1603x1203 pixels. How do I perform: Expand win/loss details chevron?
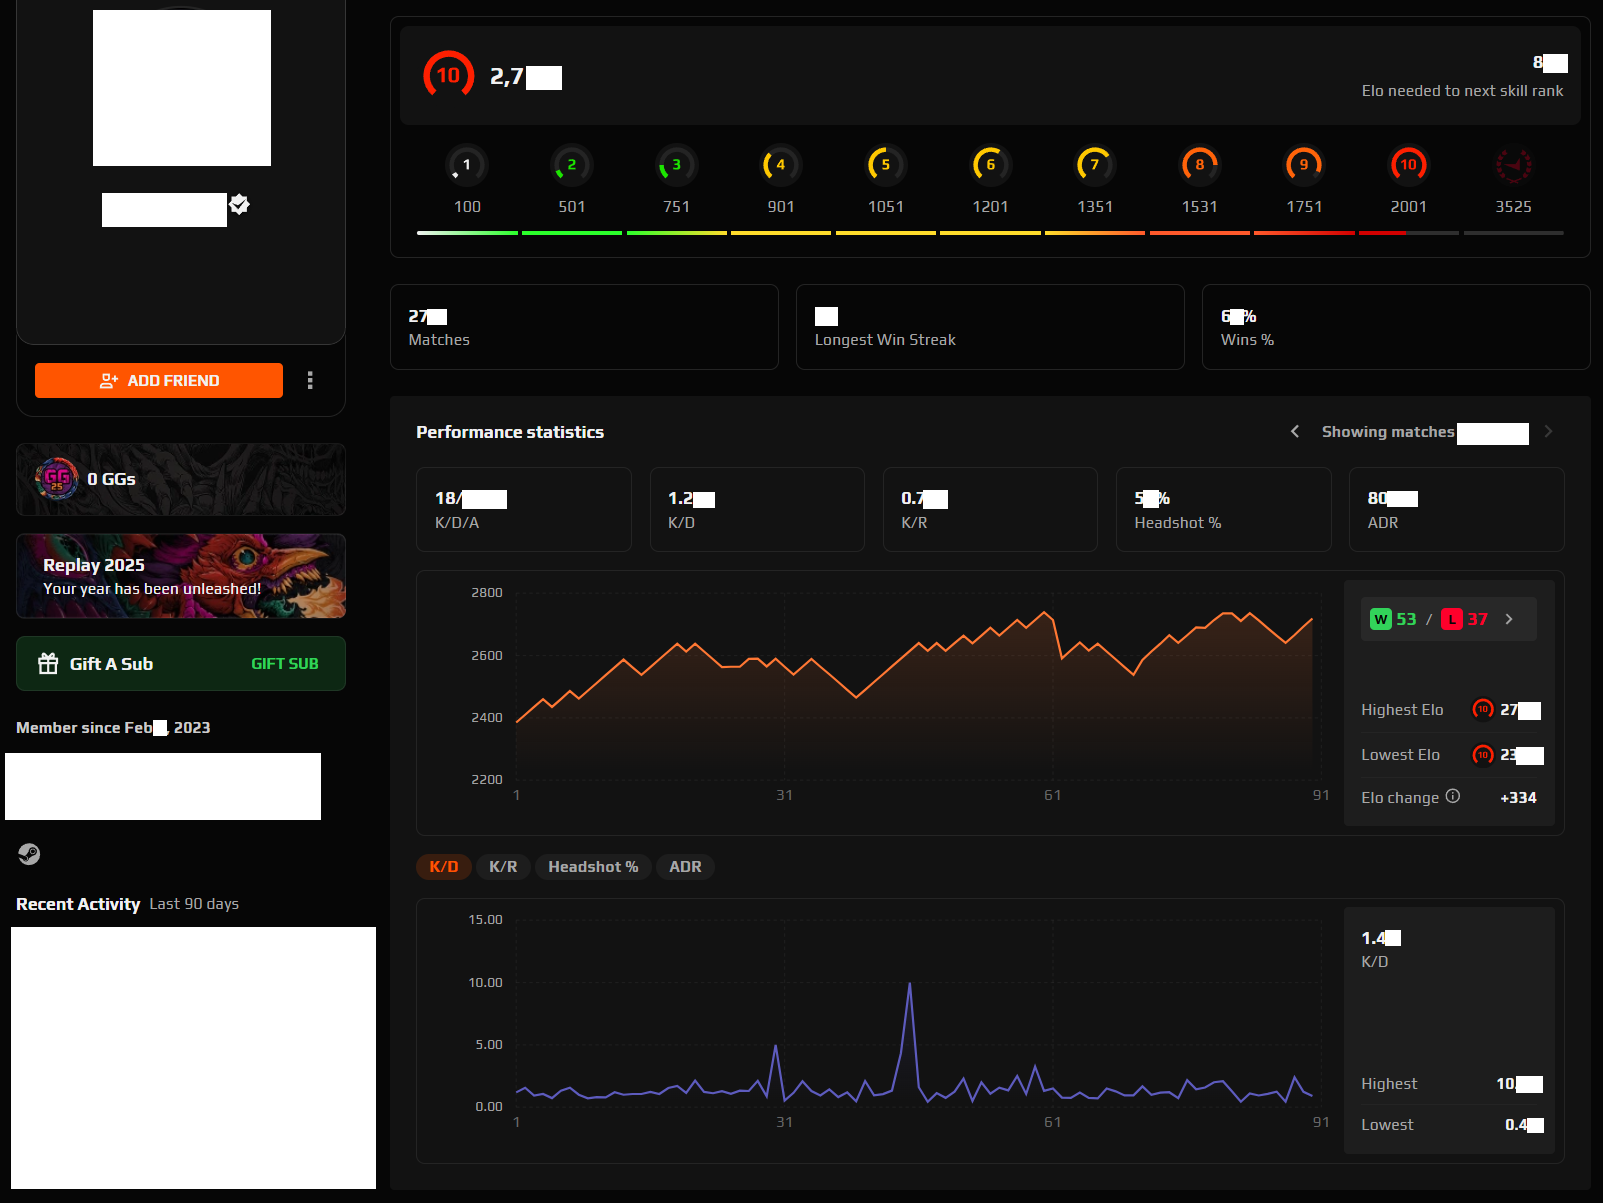[1509, 619]
